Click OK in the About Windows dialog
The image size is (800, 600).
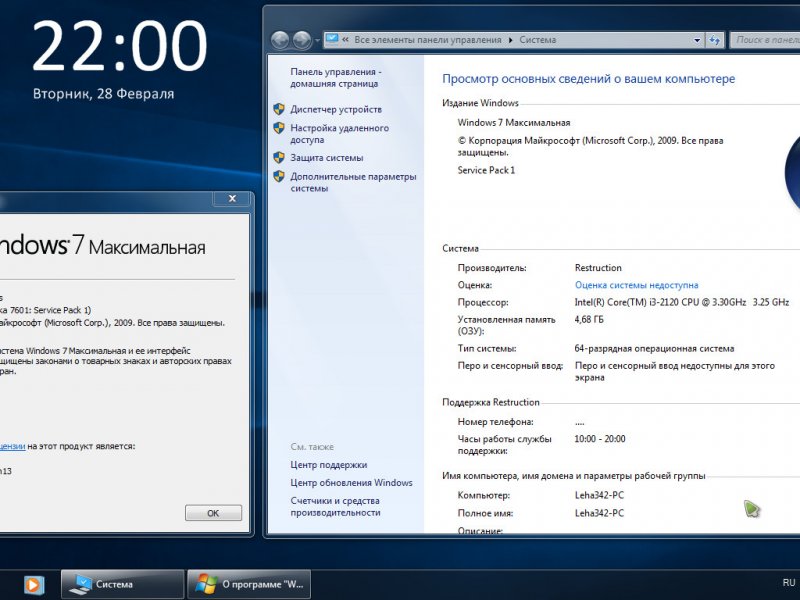coord(213,513)
